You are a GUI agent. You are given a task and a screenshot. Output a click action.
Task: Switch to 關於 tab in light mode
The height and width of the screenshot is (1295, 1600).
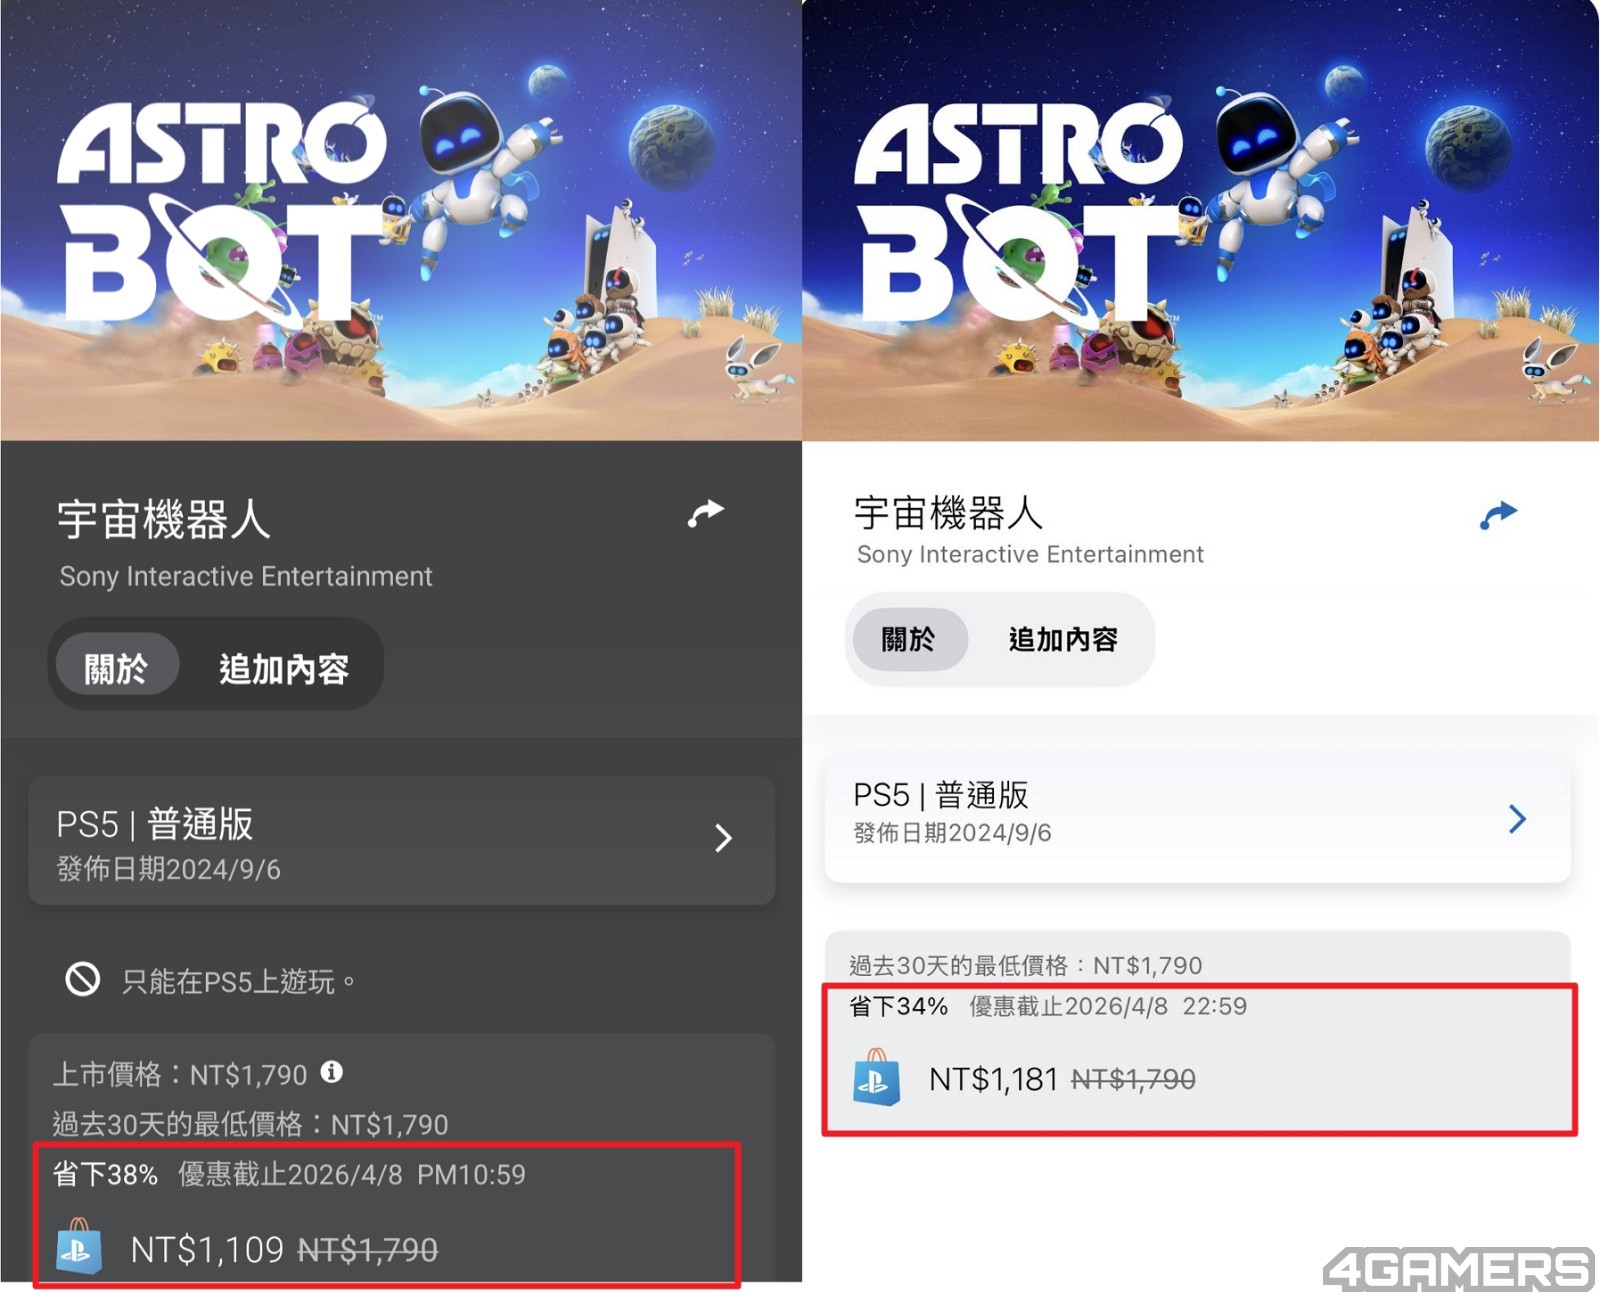[x=909, y=639]
